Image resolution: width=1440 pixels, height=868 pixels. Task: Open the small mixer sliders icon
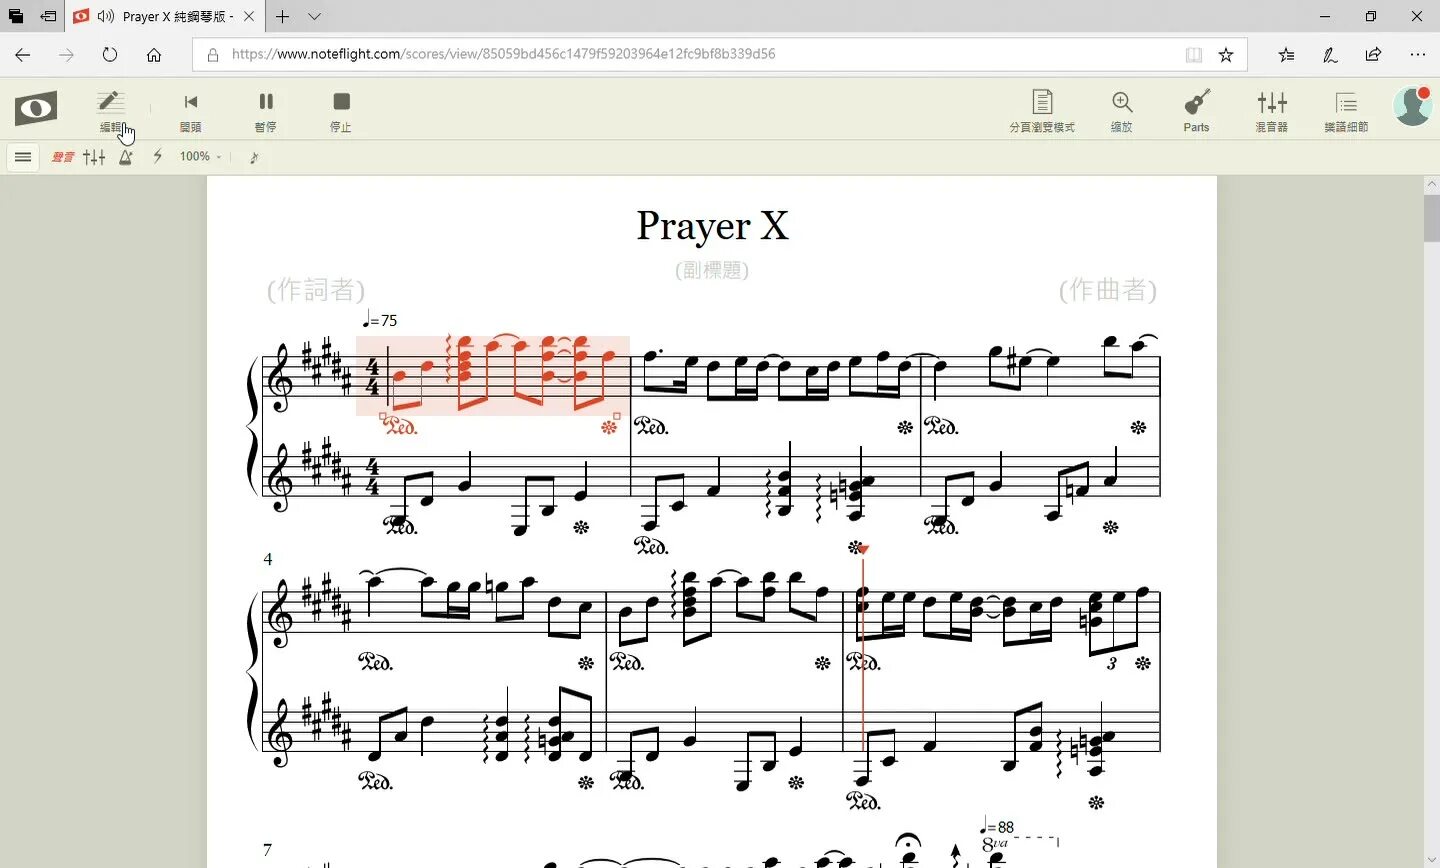94,157
